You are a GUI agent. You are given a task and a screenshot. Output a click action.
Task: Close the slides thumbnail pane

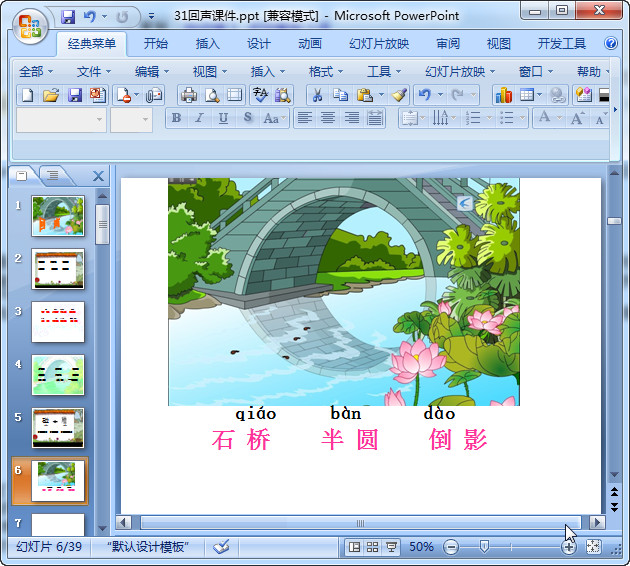click(x=98, y=176)
